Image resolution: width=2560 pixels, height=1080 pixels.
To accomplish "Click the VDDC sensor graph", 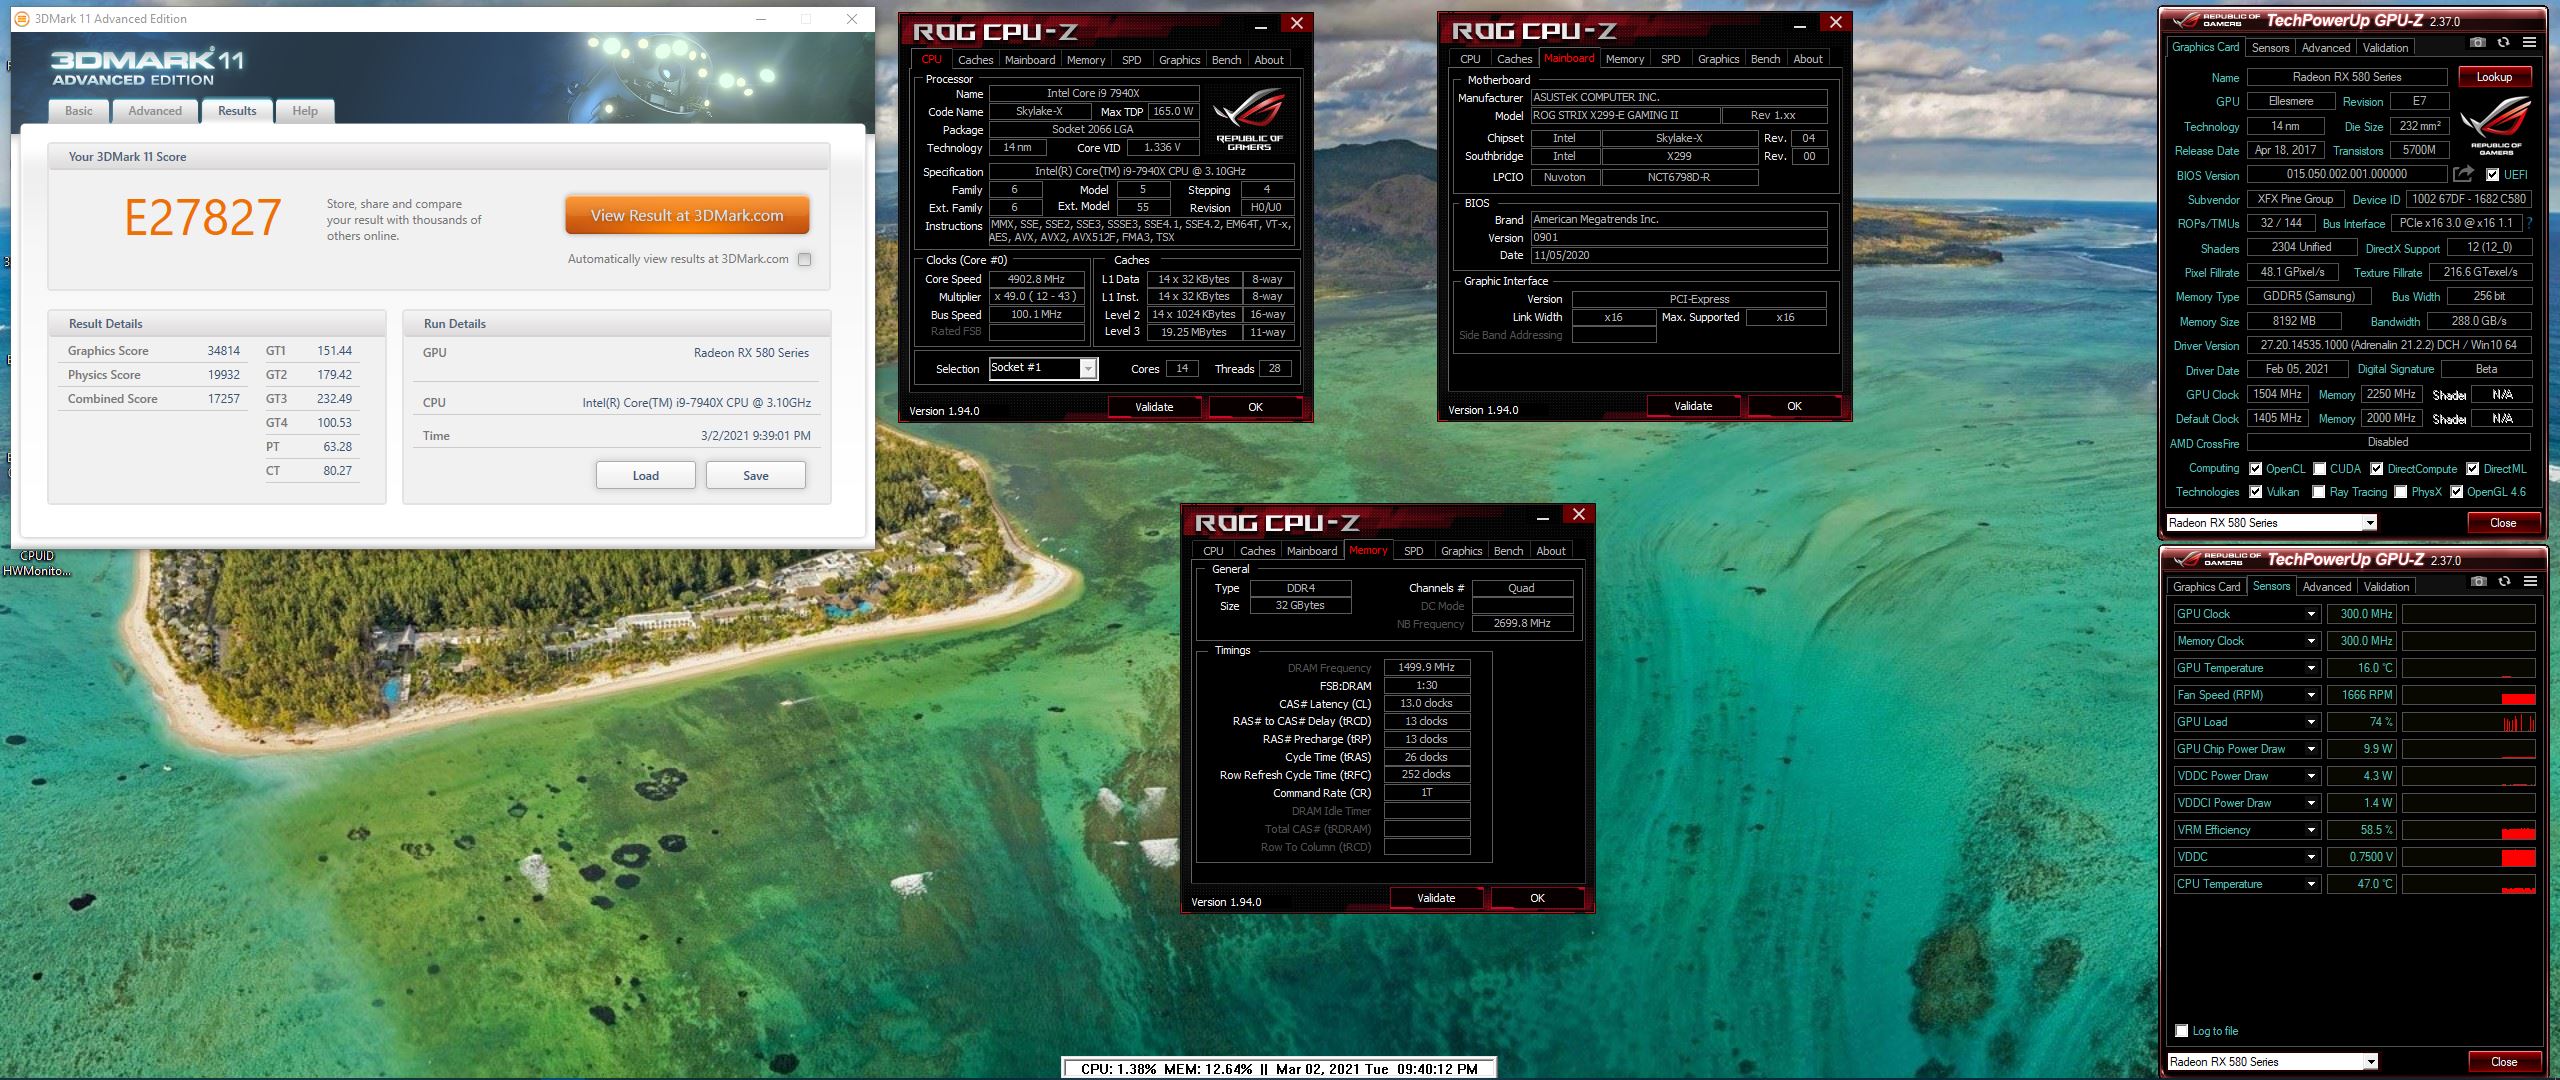I will (x=2469, y=857).
